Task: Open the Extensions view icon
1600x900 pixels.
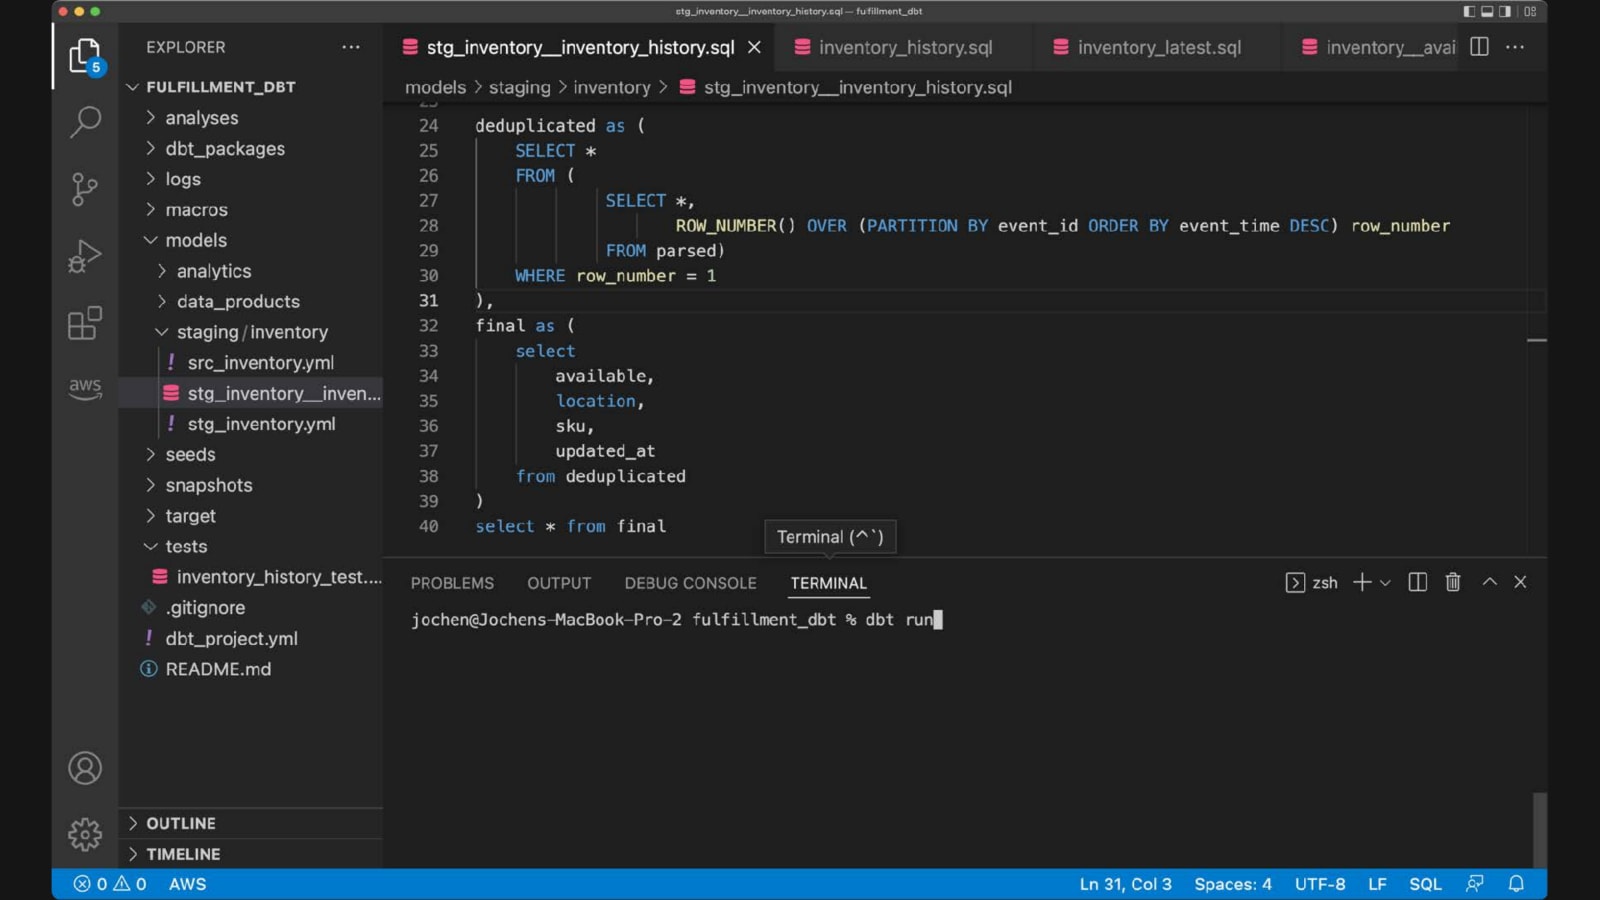Action: click(x=85, y=323)
